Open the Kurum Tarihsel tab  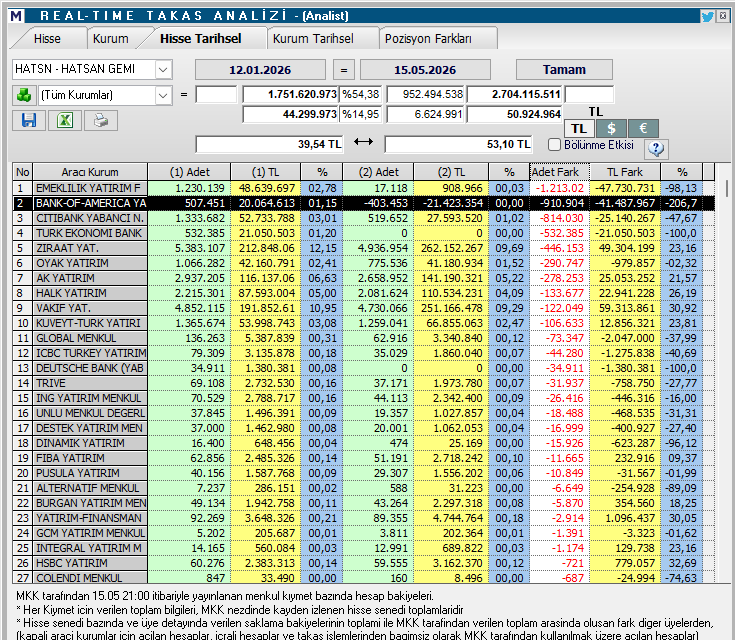pyautogui.click(x=313, y=38)
